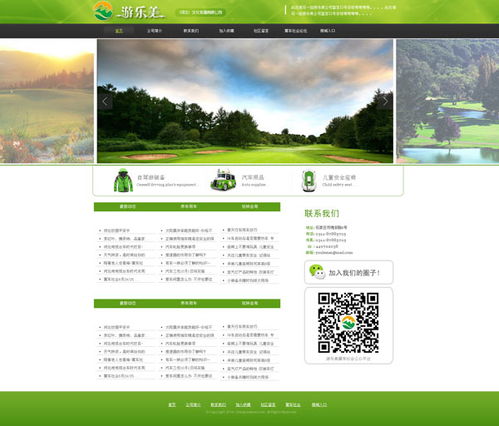
Task: Click the green WeChat bubble icon
Action: pos(317,272)
